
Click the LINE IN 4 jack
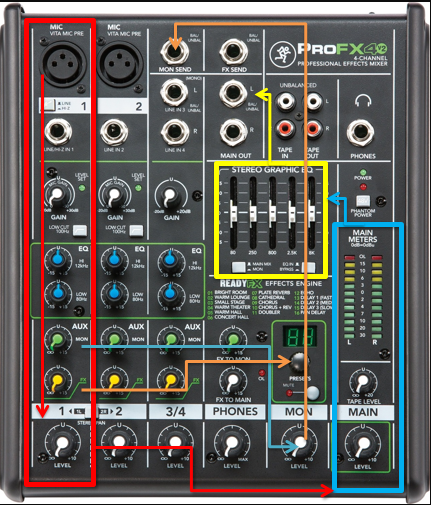tap(175, 132)
